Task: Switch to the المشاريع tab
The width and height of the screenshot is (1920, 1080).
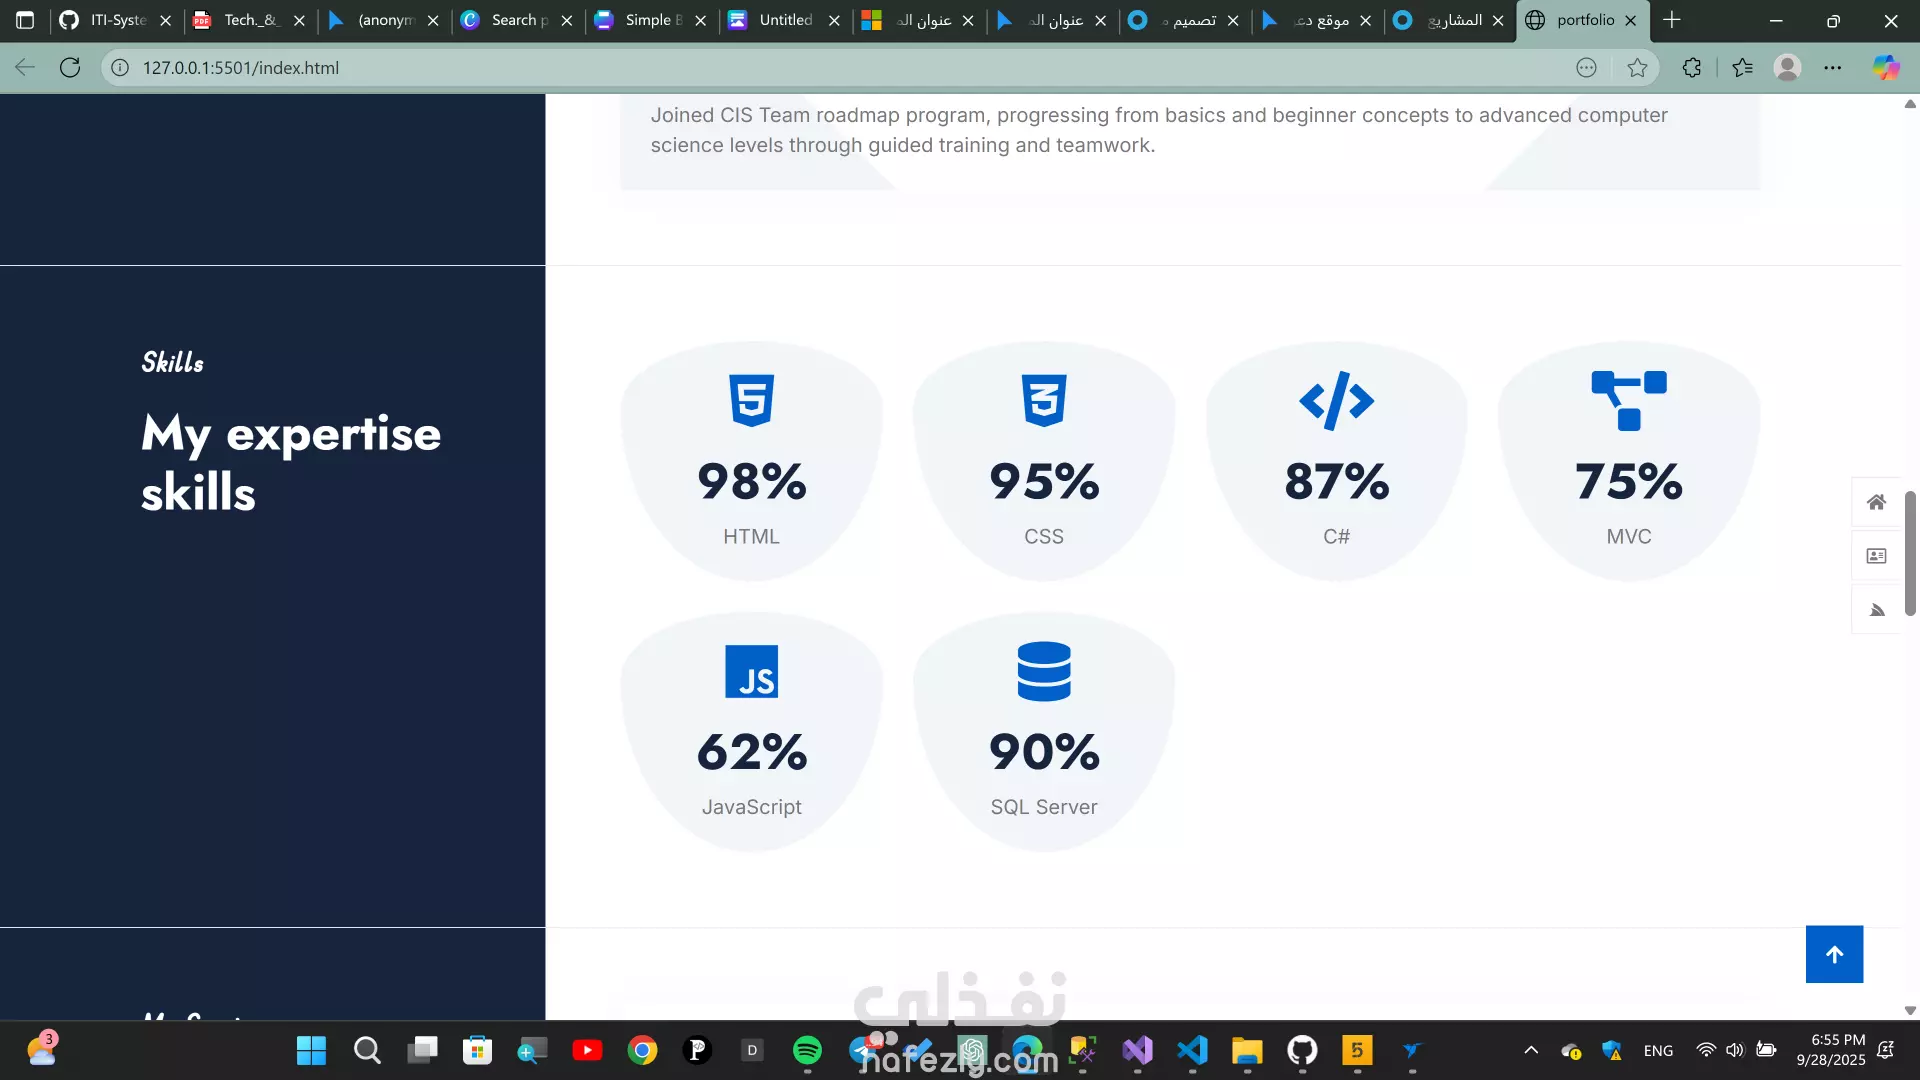Action: [x=1448, y=20]
